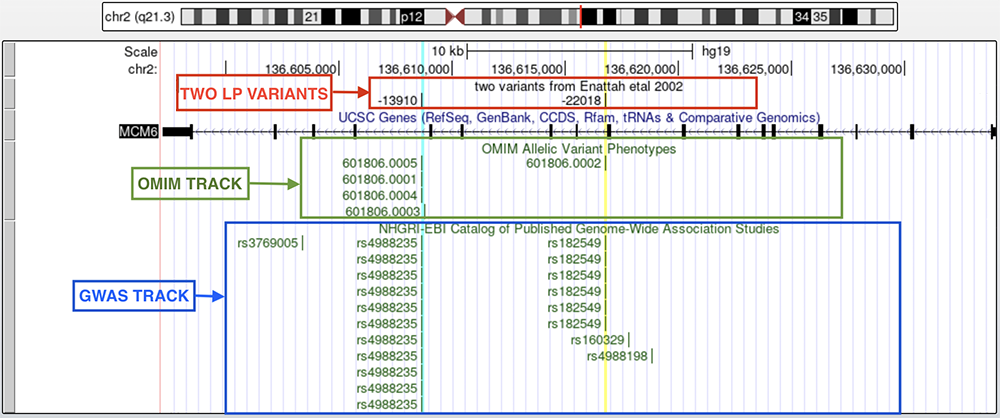The image size is (1000, 418).
Task: Select the -13910 variant item
Action: (399, 101)
